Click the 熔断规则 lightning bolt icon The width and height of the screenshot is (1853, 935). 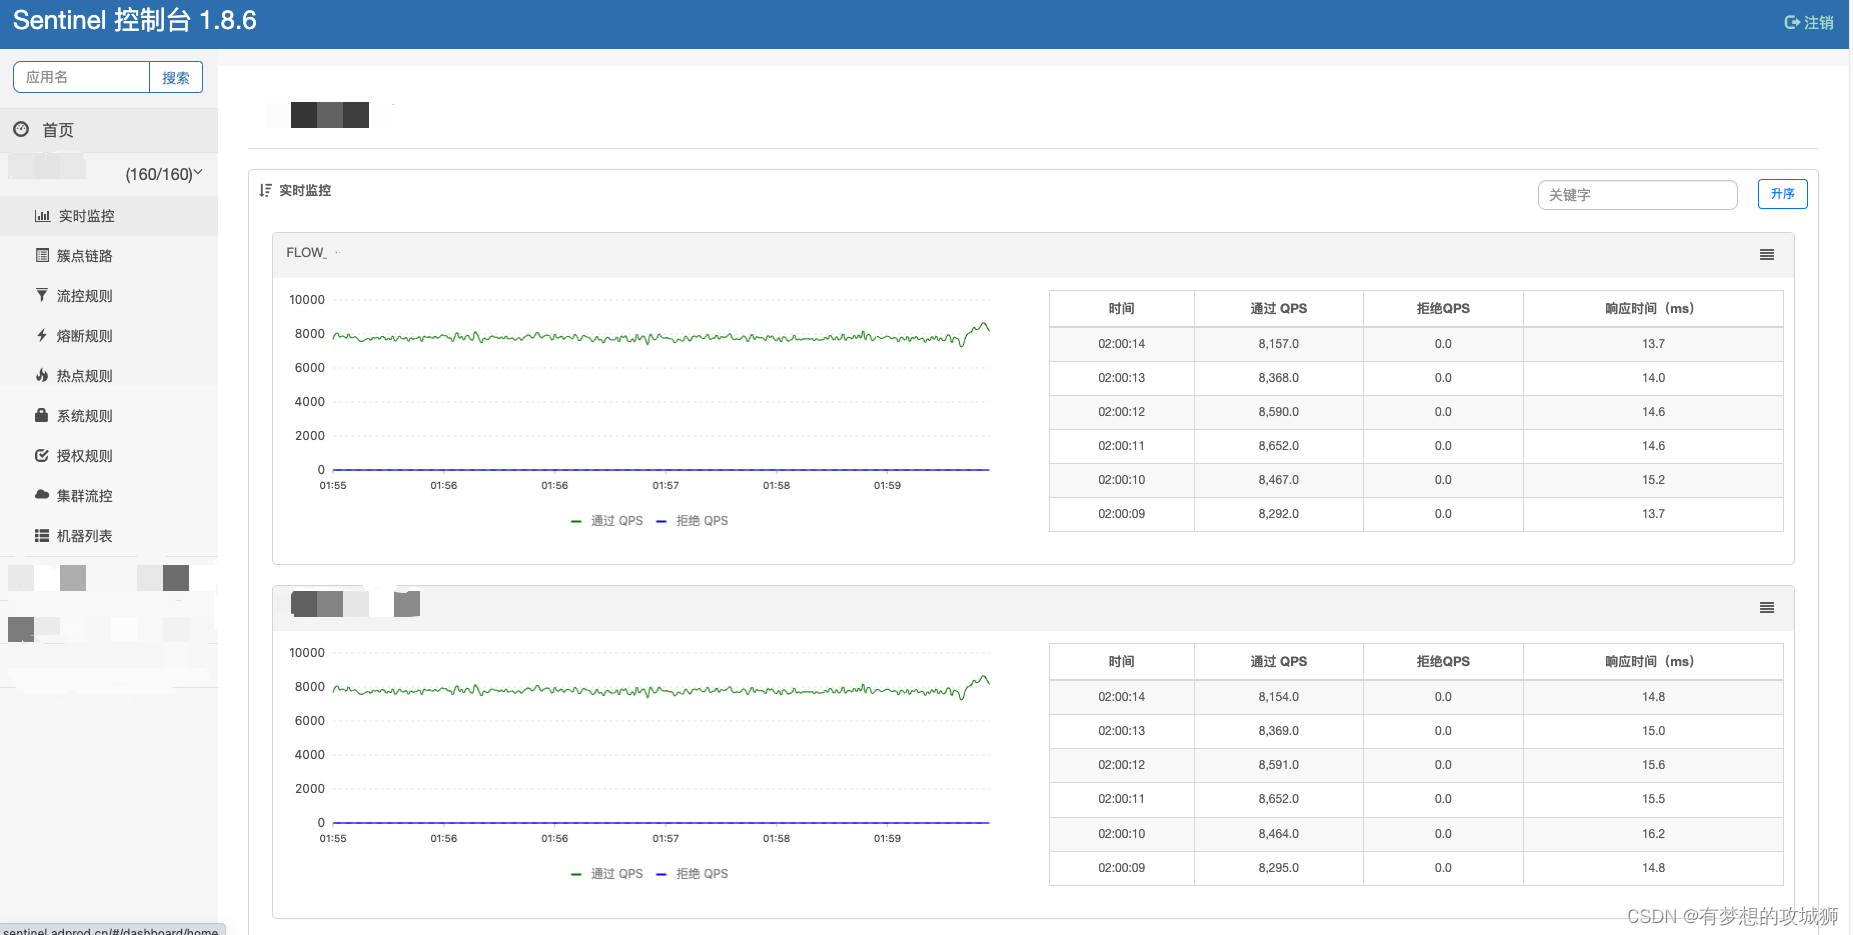42,335
